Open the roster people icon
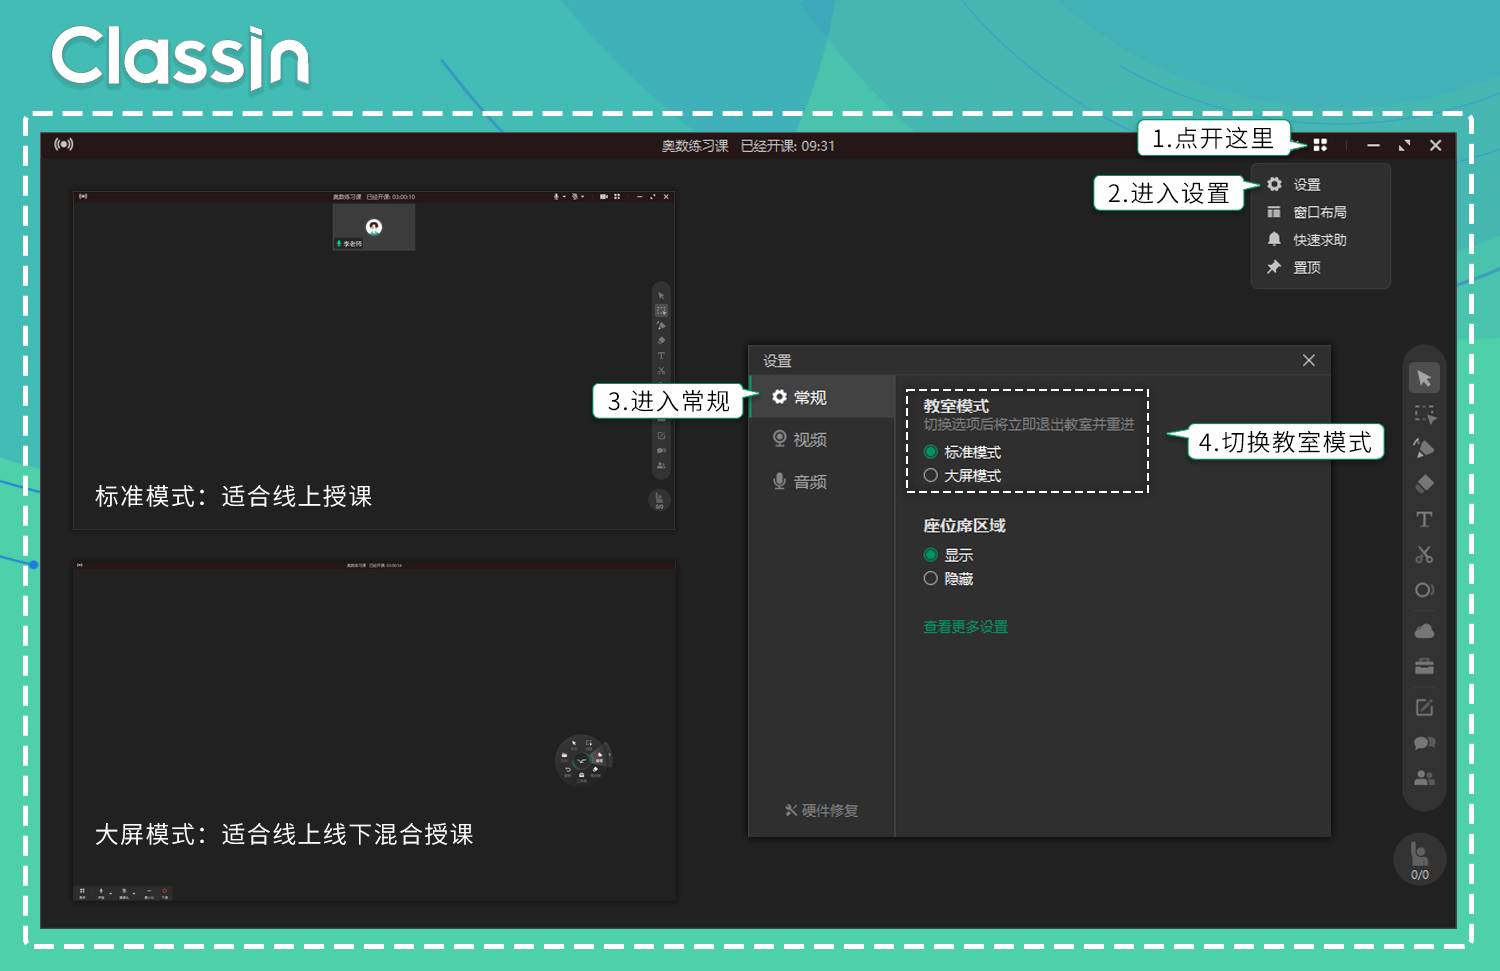 tap(1424, 778)
